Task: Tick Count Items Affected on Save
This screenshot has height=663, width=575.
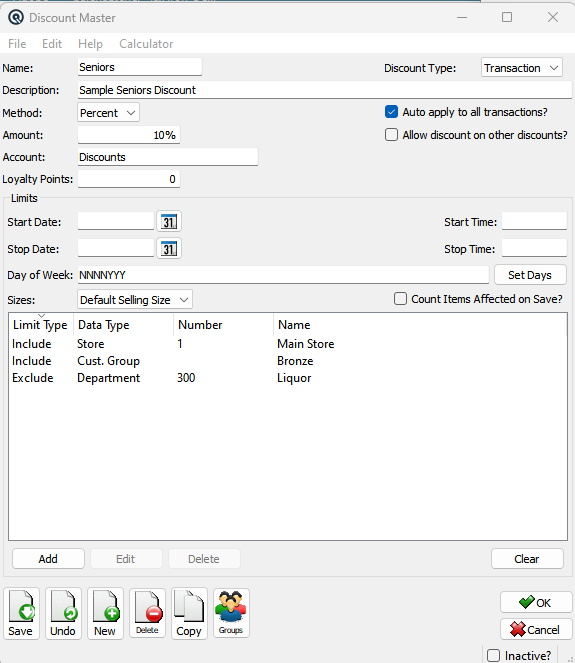Action: pyautogui.click(x=400, y=299)
